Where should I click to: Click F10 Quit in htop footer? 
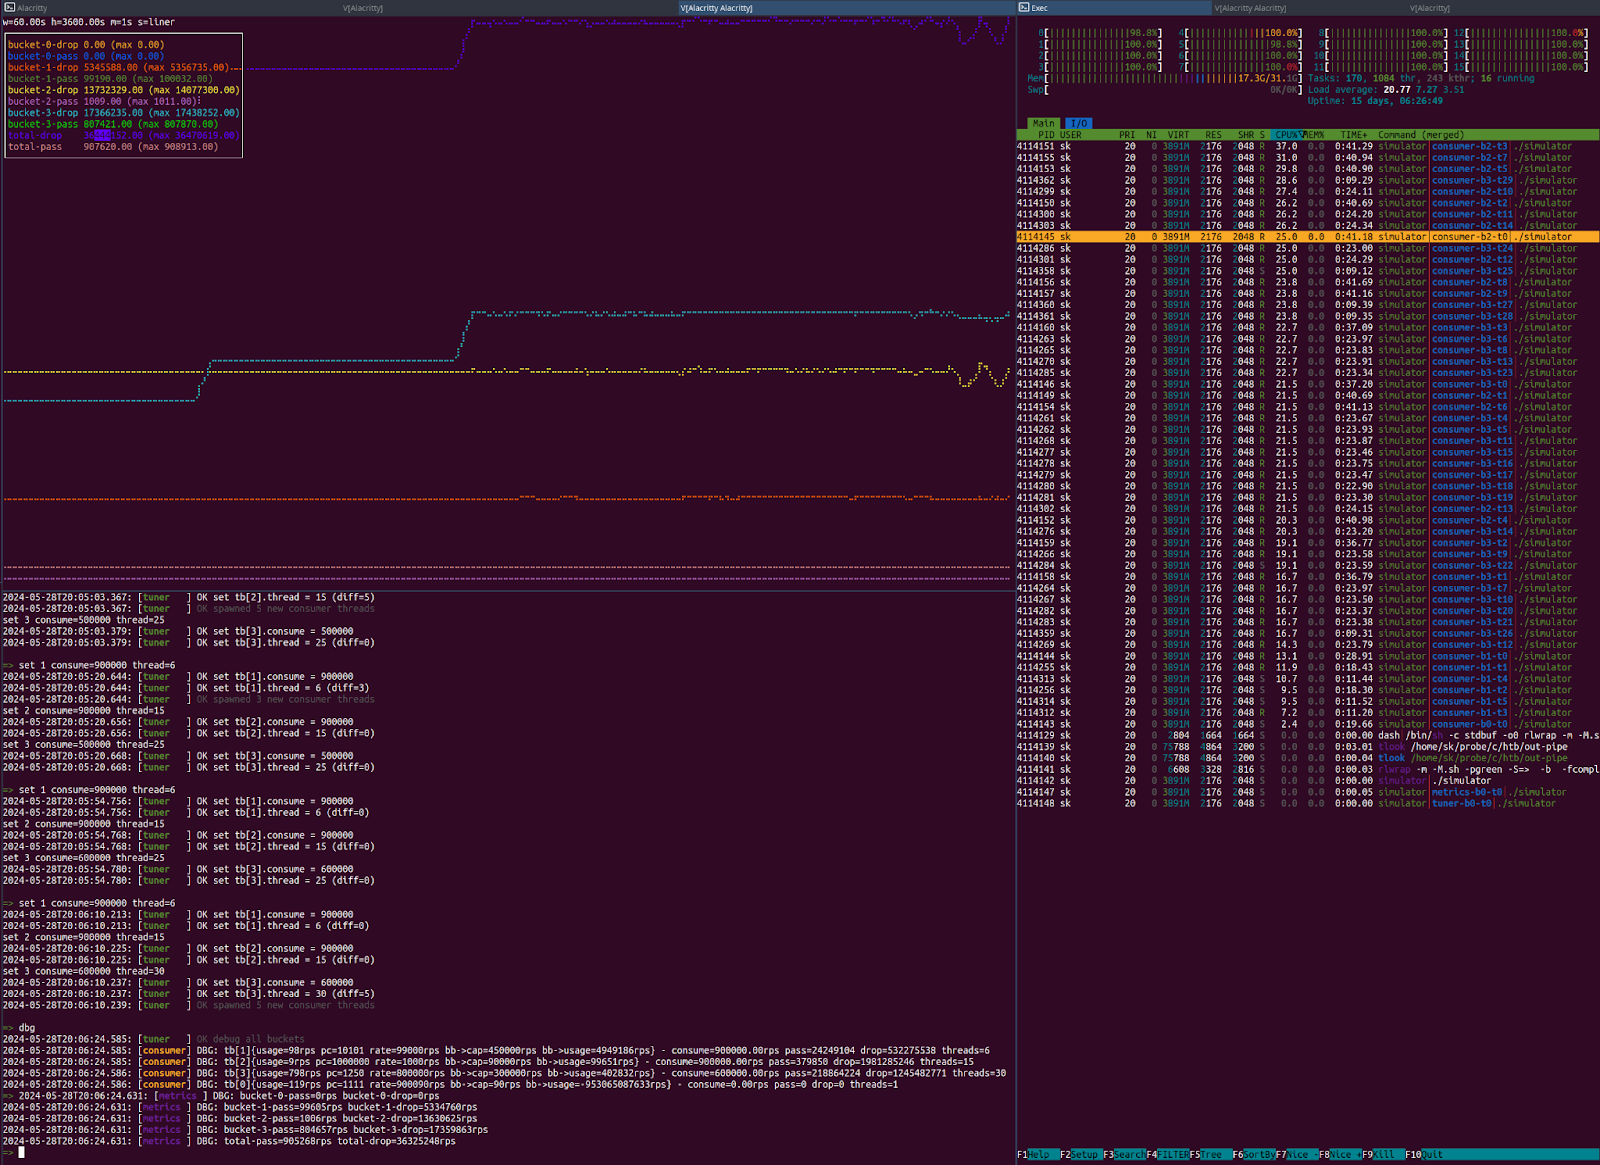click(1426, 1154)
